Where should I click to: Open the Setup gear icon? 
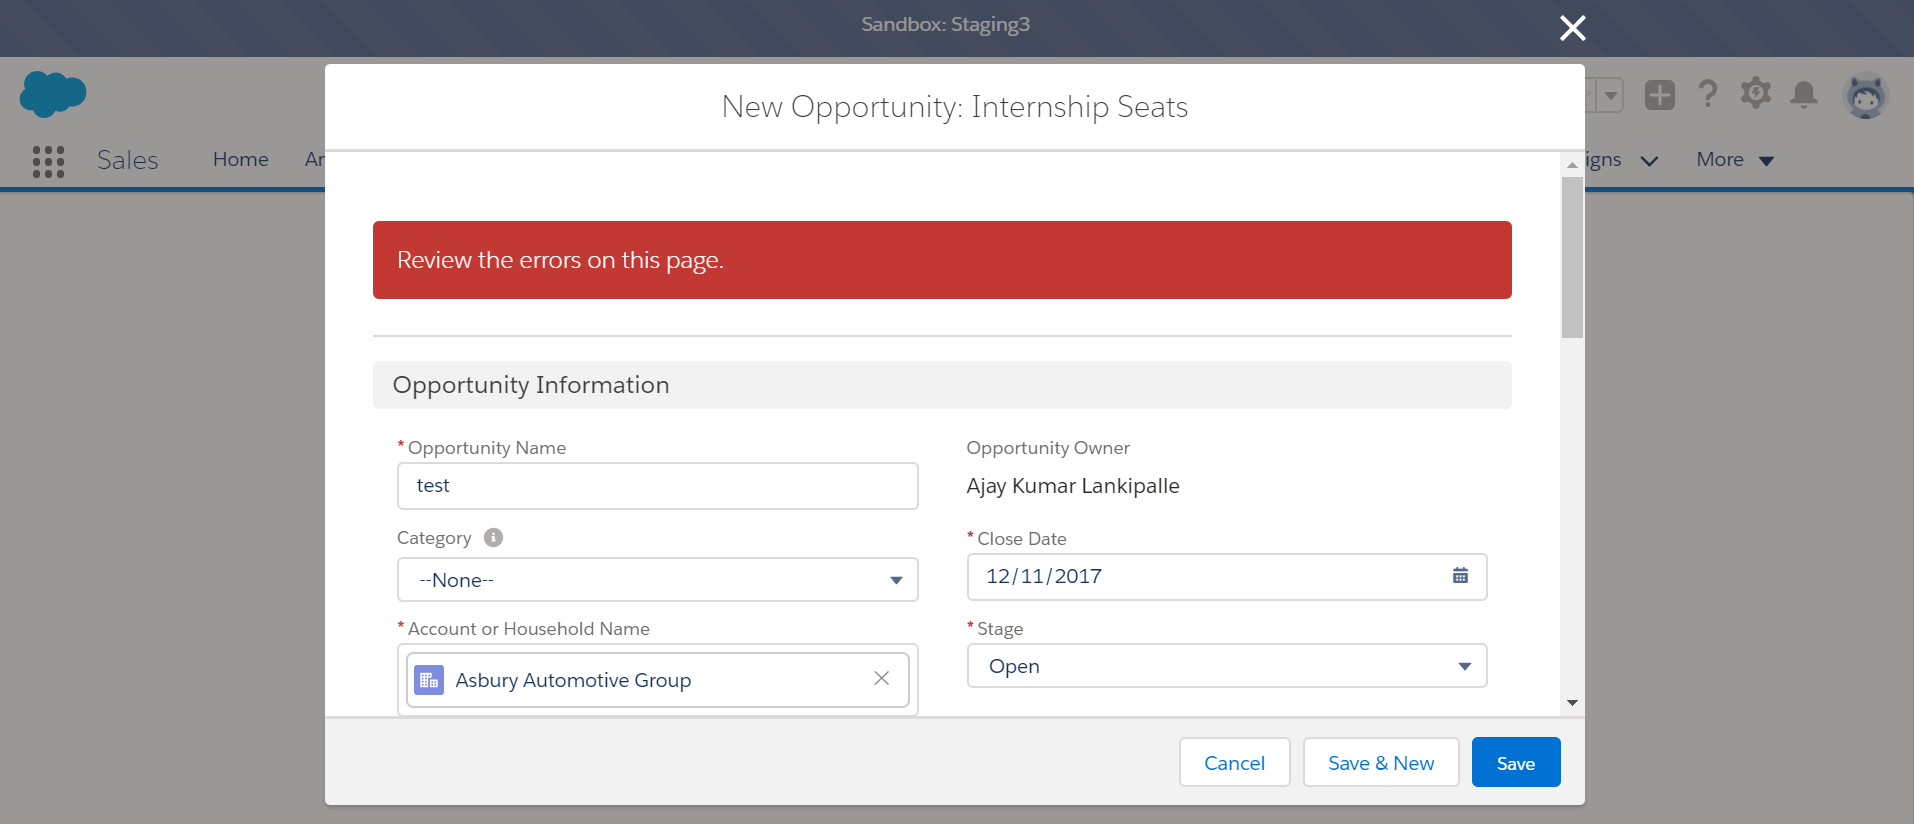click(1755, 94)
